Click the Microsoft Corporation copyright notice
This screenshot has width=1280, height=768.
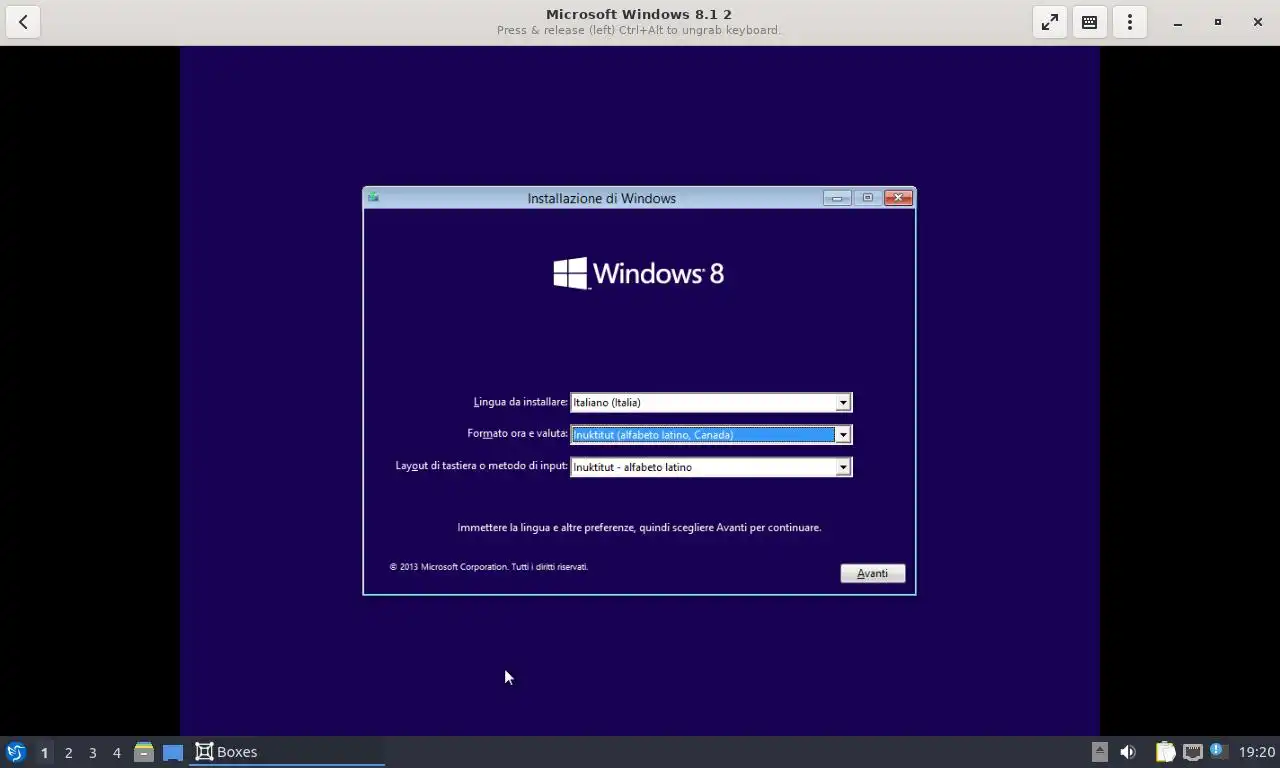tap(489, 567)
